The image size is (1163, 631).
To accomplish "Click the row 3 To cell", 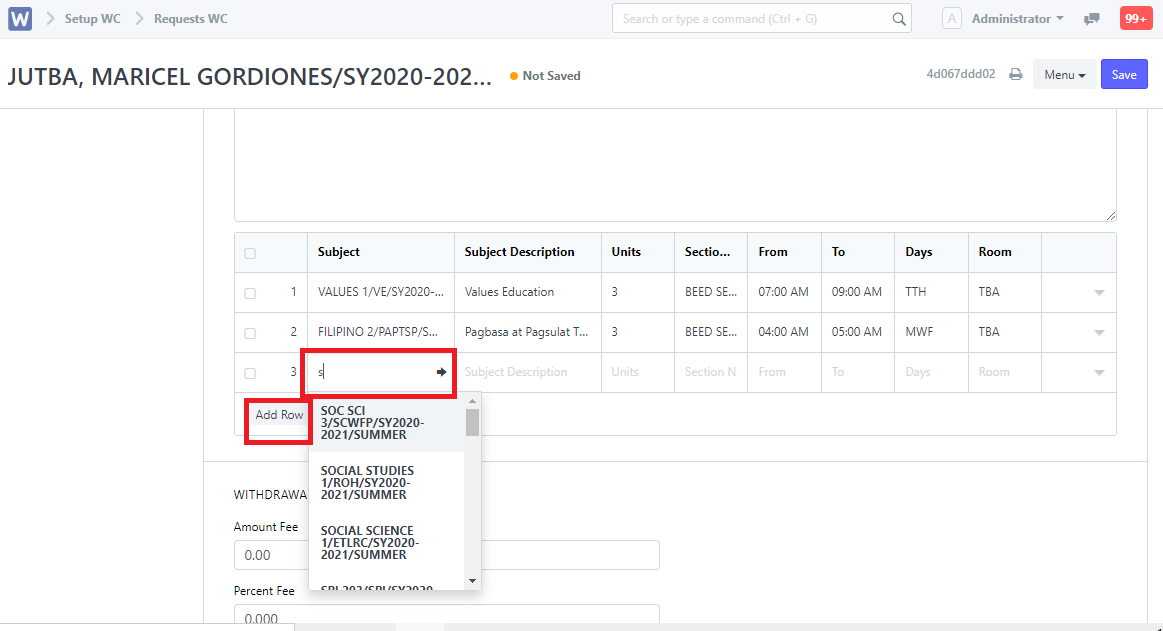I will [x=858, y=372].
